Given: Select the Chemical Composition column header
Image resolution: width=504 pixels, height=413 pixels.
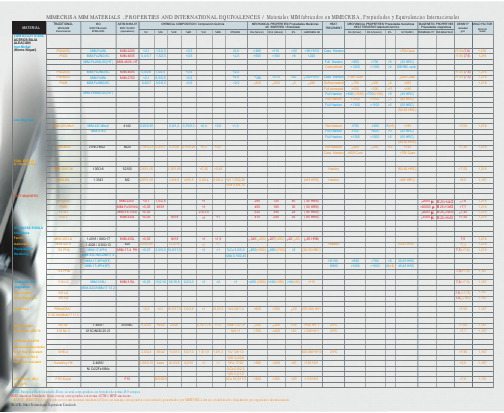Looking at the screenshot, I should tap(193, 24).
